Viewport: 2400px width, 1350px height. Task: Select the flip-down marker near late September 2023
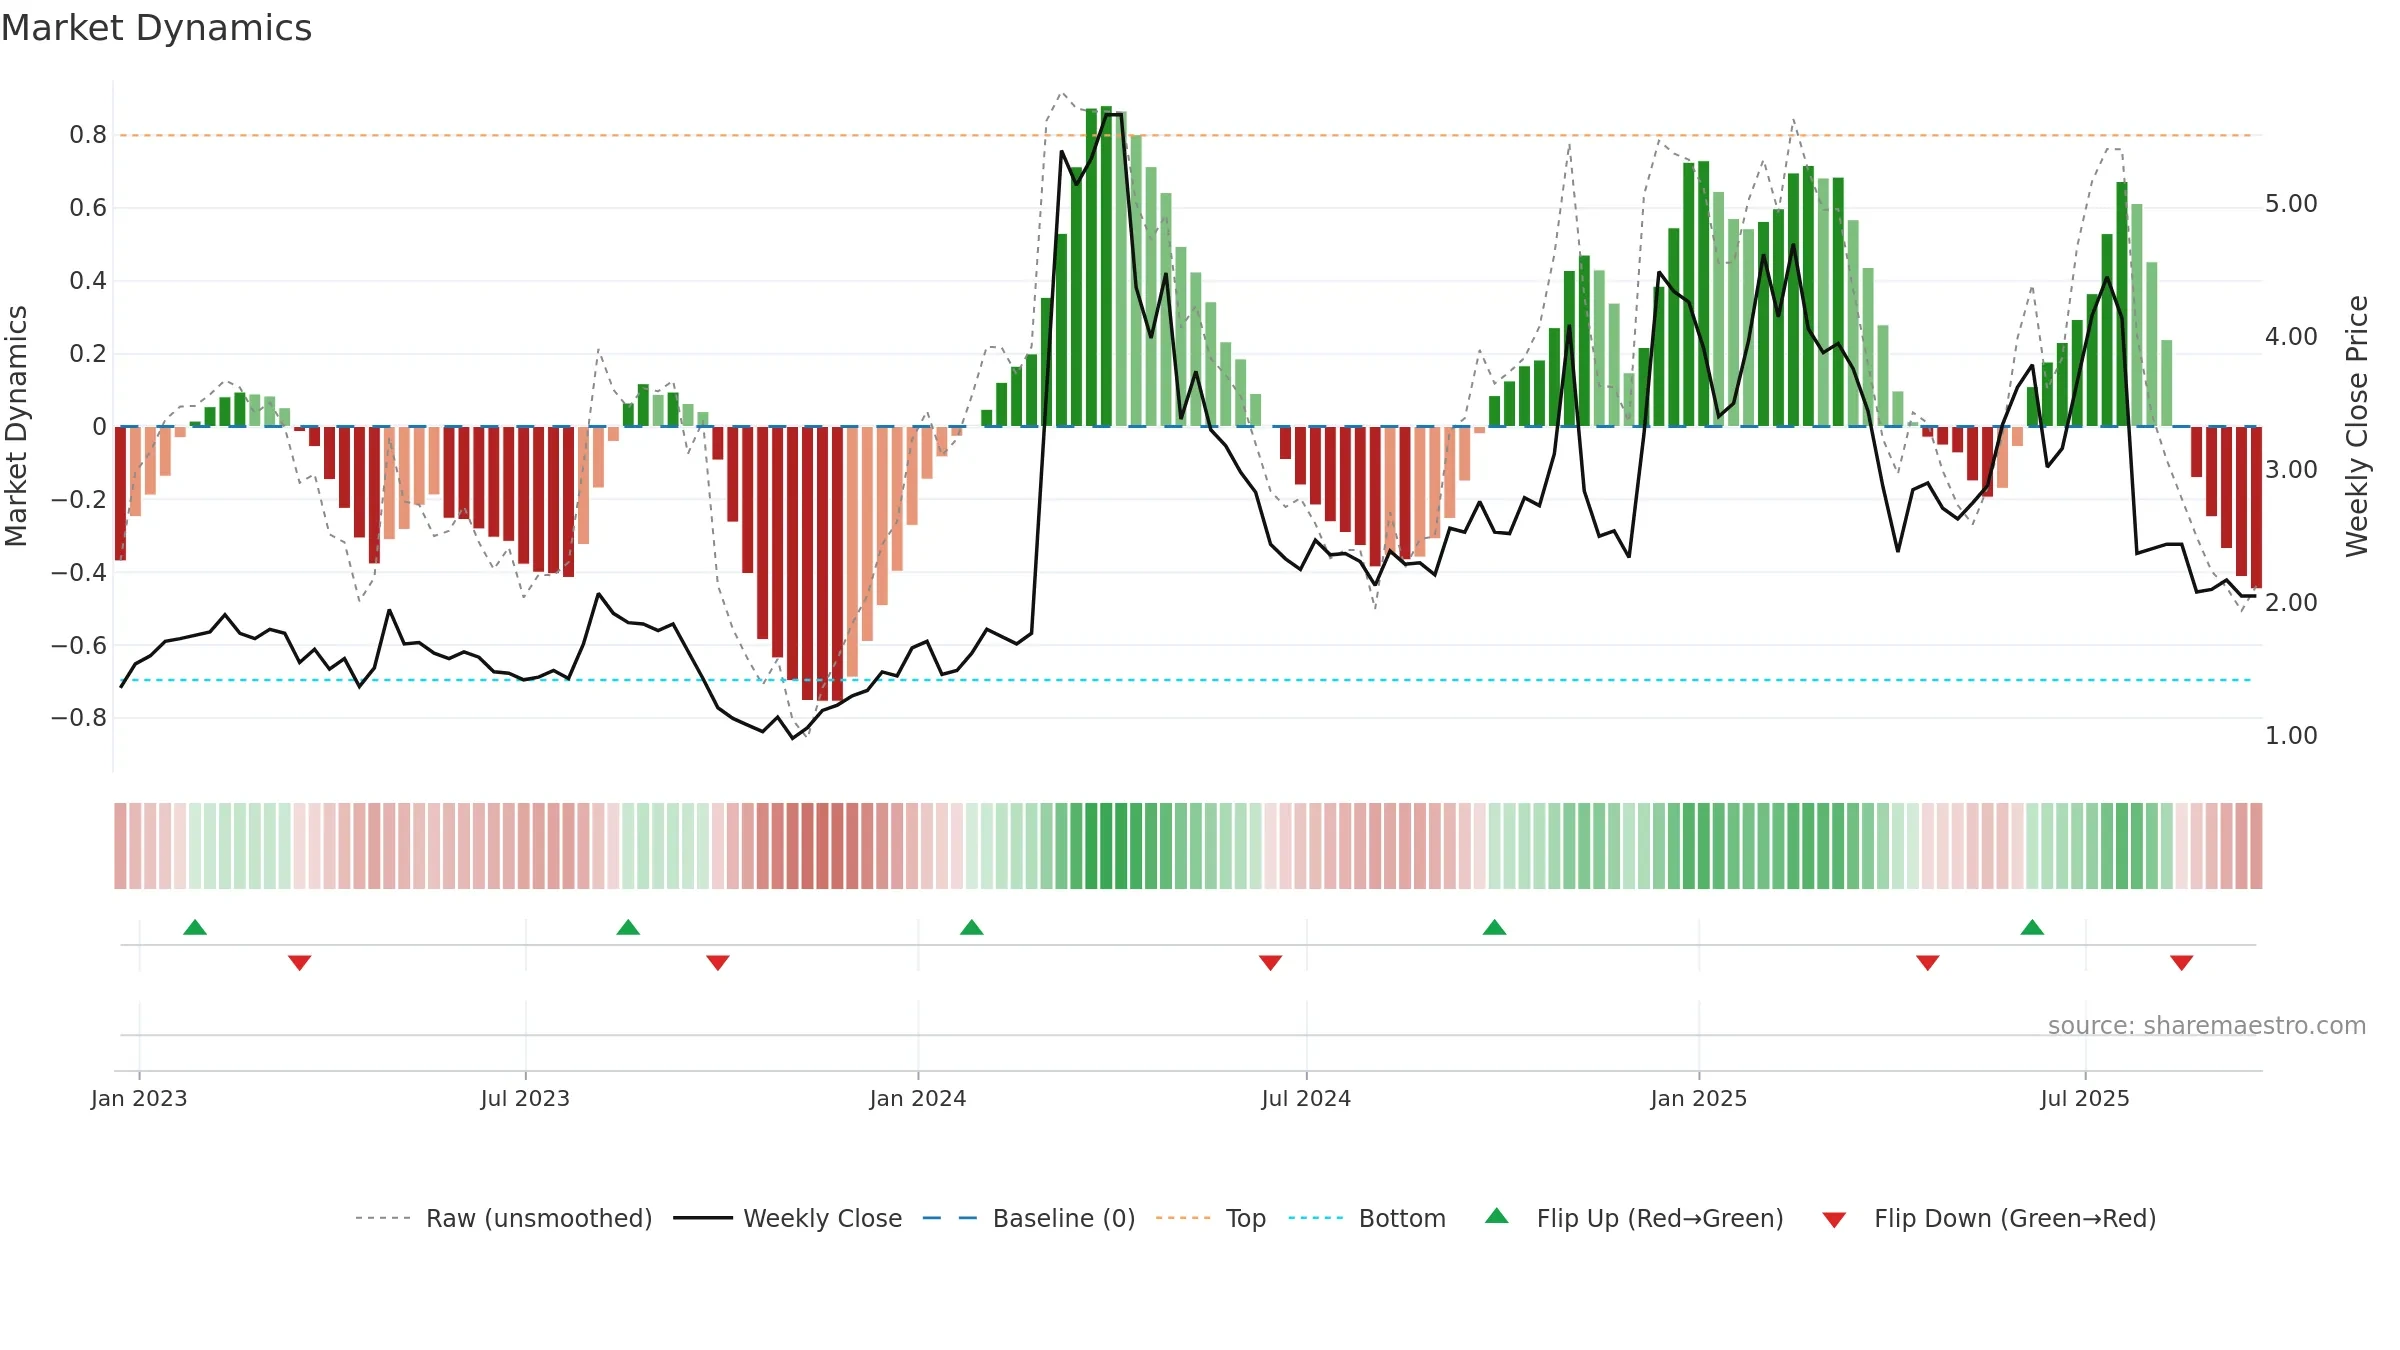tap(718, 963)
